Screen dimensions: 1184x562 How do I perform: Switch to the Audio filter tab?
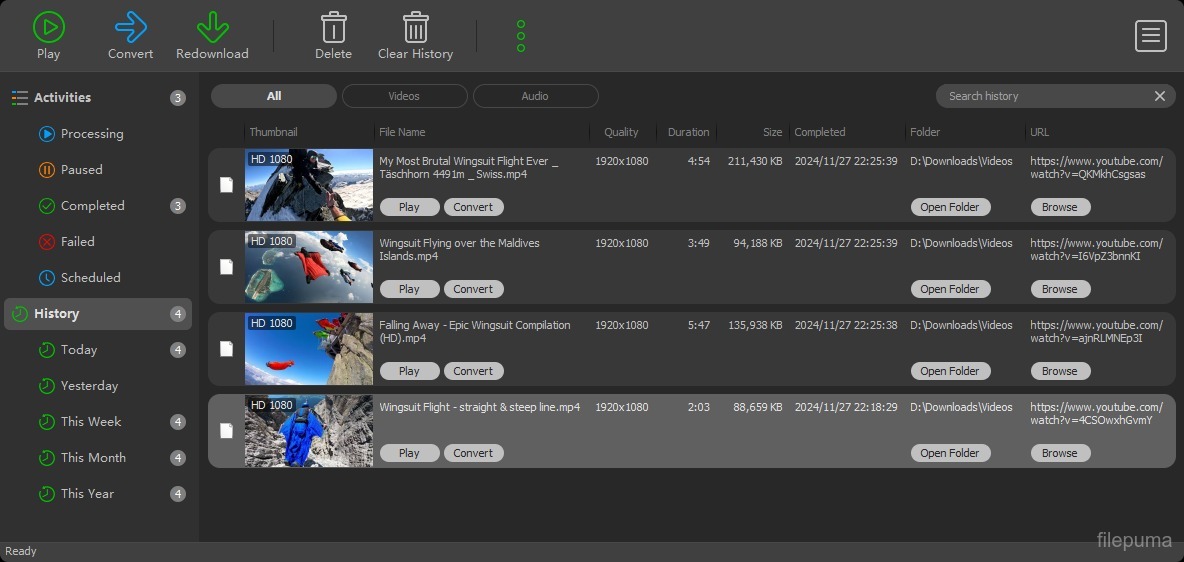pos(535,96)
